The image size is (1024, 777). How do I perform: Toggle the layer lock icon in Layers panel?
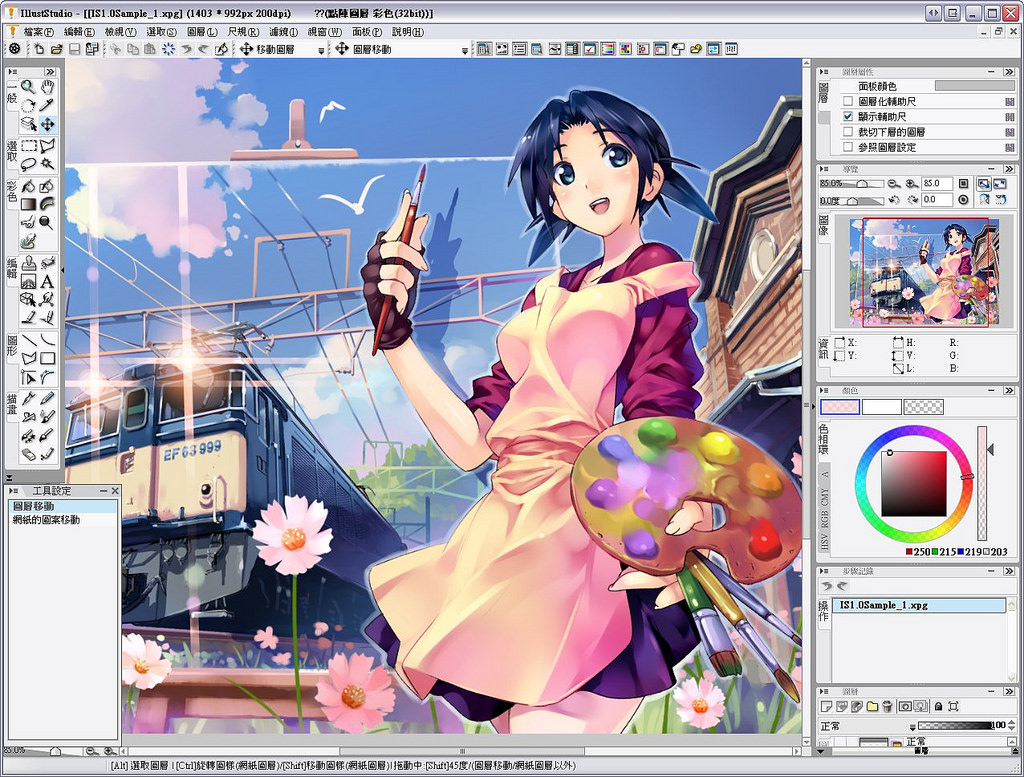pos(938,706)
